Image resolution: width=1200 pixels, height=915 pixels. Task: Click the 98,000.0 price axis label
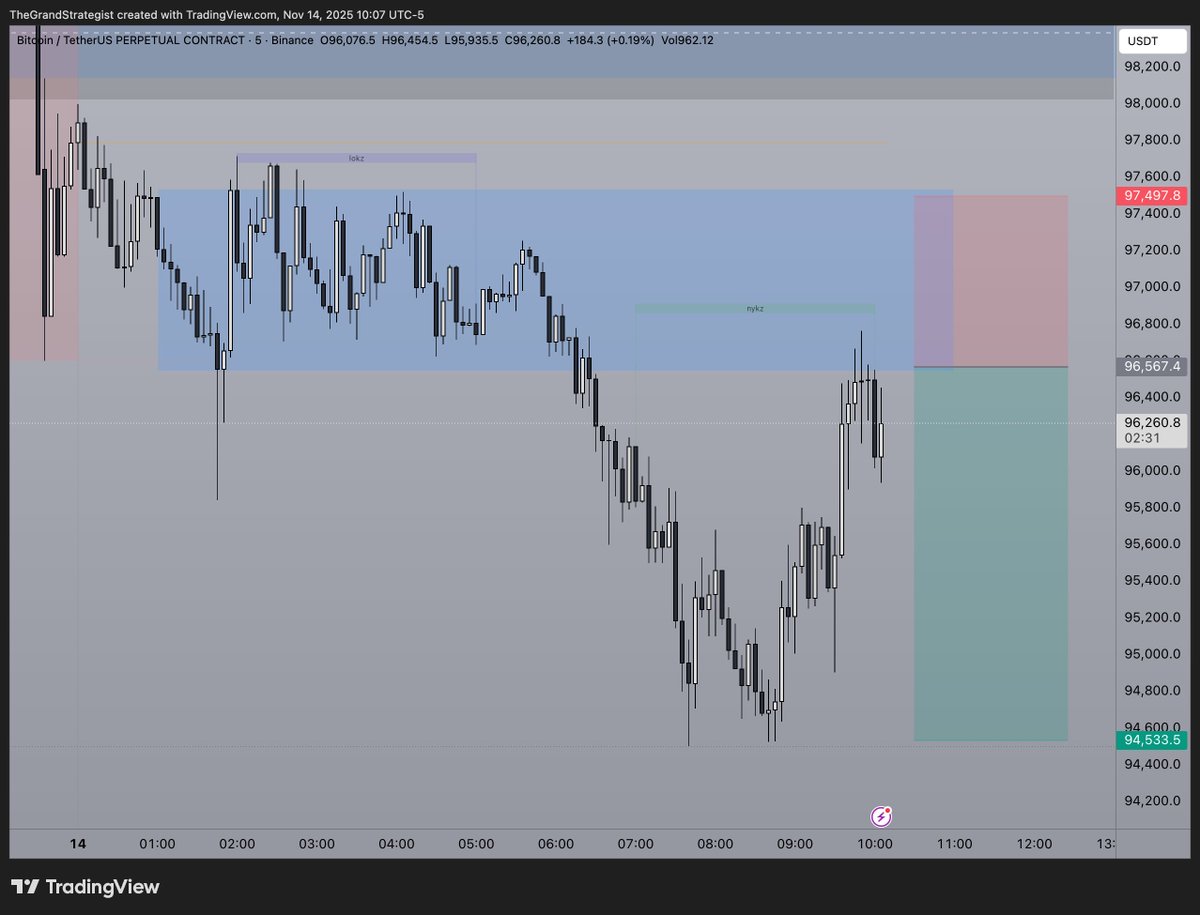click(x=1153, y=103)
